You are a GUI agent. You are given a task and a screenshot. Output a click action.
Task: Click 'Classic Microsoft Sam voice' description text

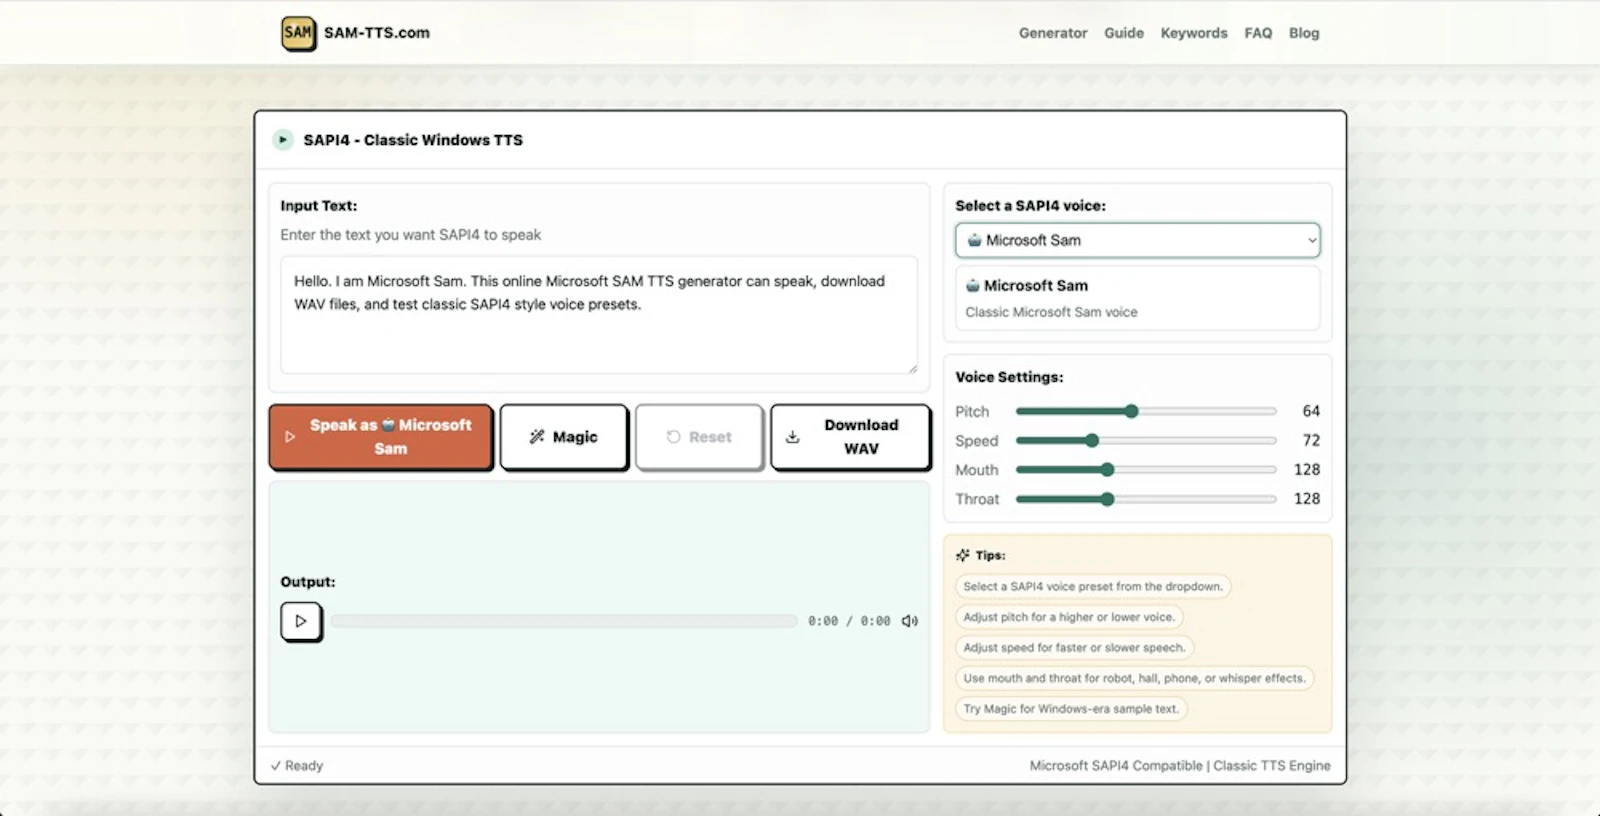tap(1051, 312)
